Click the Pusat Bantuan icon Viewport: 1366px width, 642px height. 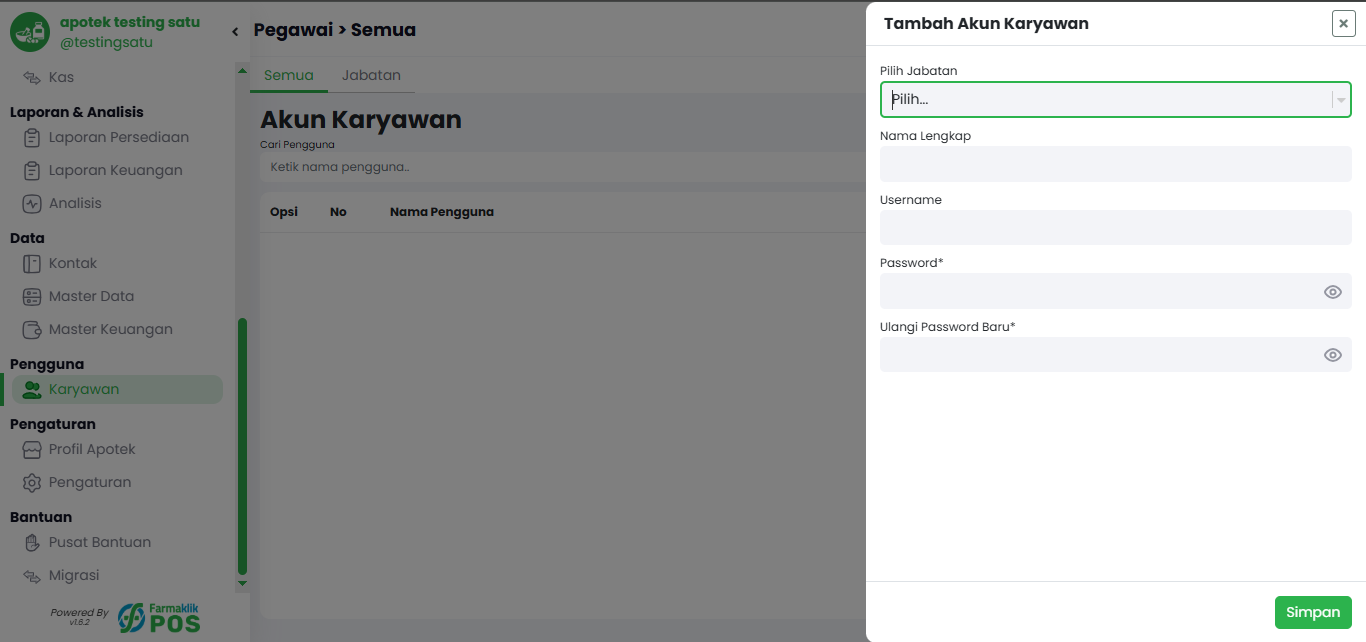[x=32, y=542]
